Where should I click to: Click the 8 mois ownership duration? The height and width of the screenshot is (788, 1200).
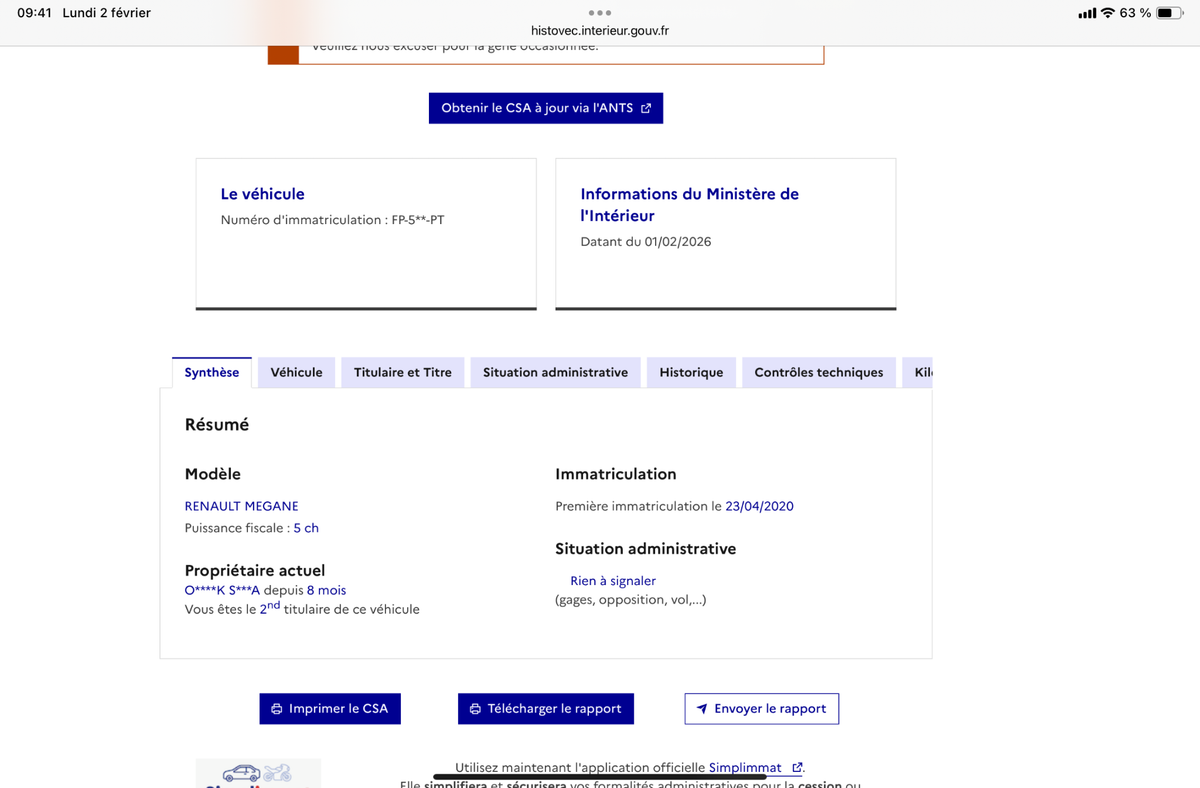[x=326, y=590]
